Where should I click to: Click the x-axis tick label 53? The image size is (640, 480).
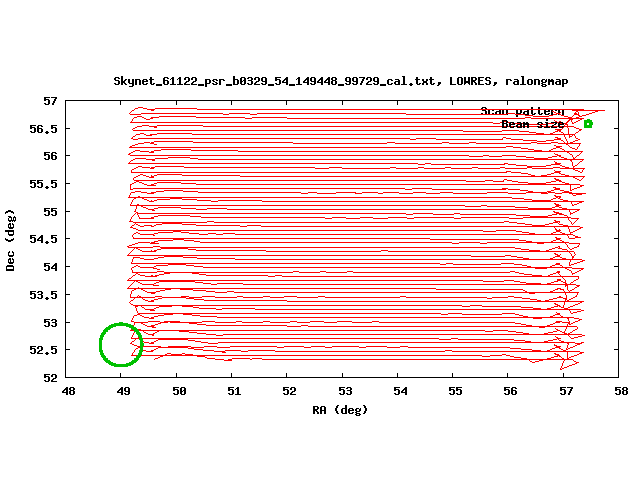[345, 391]
